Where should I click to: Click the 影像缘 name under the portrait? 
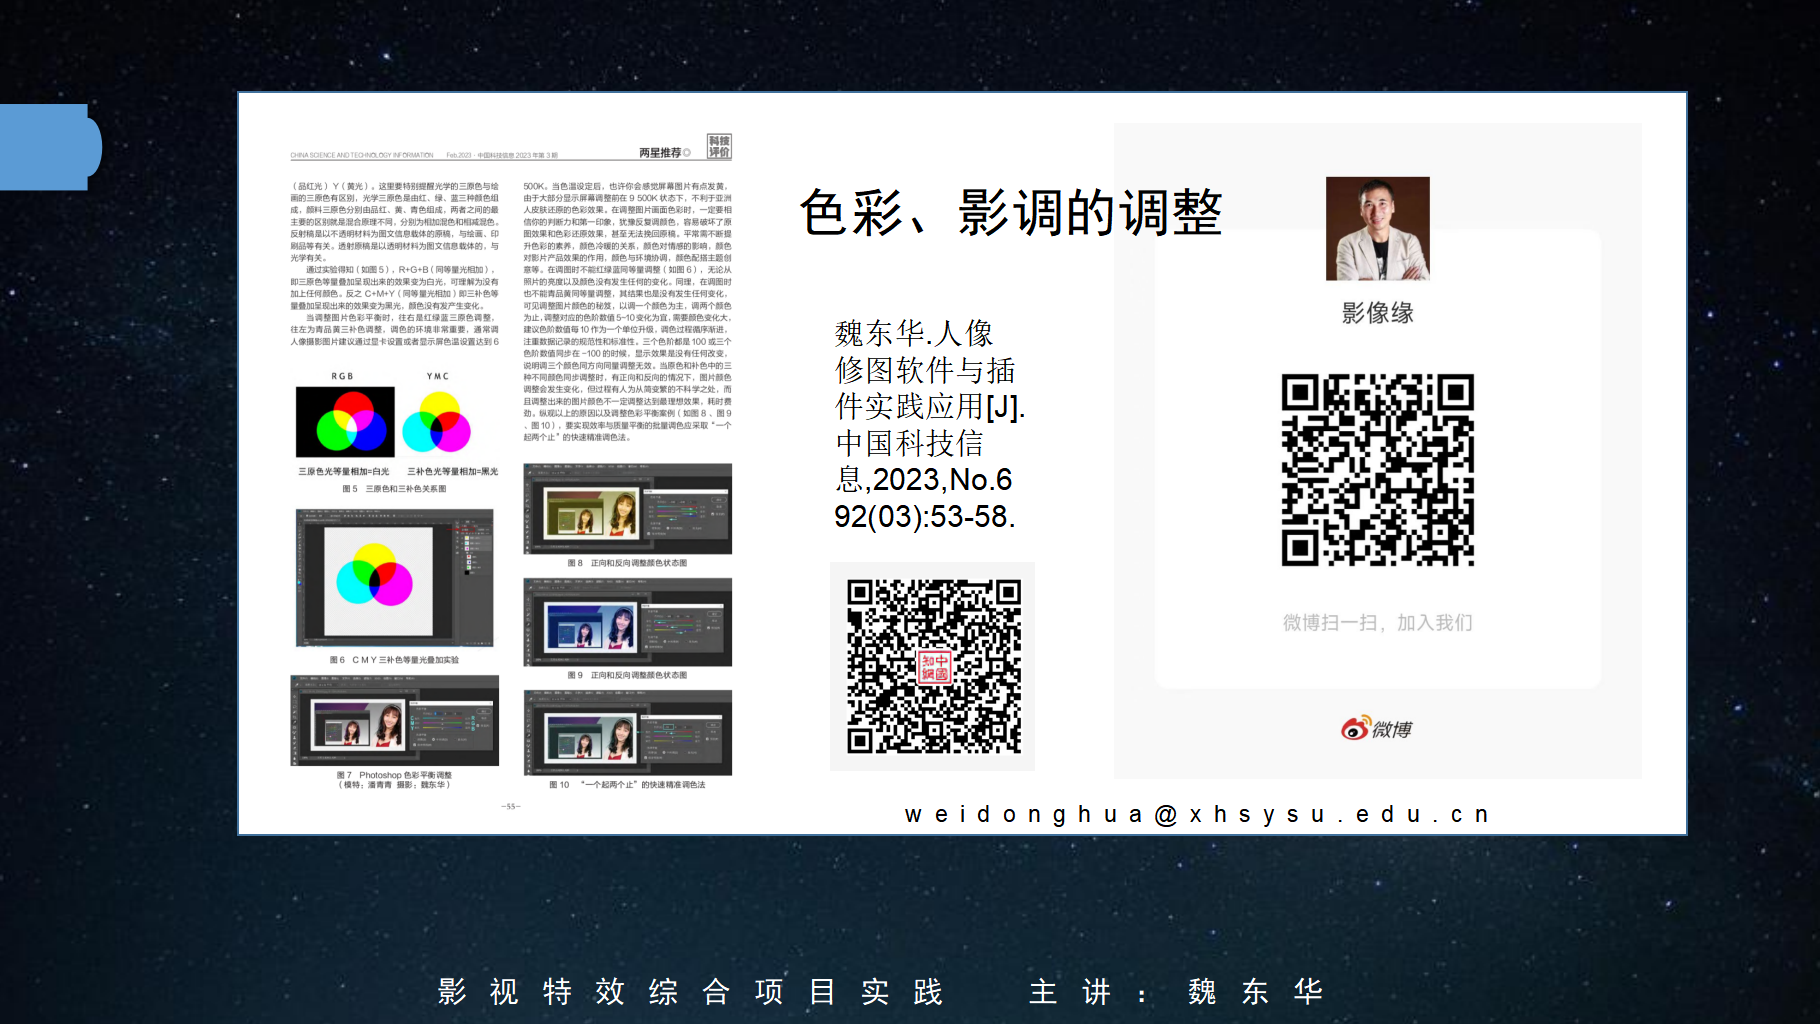click(x=1377, y=313)
